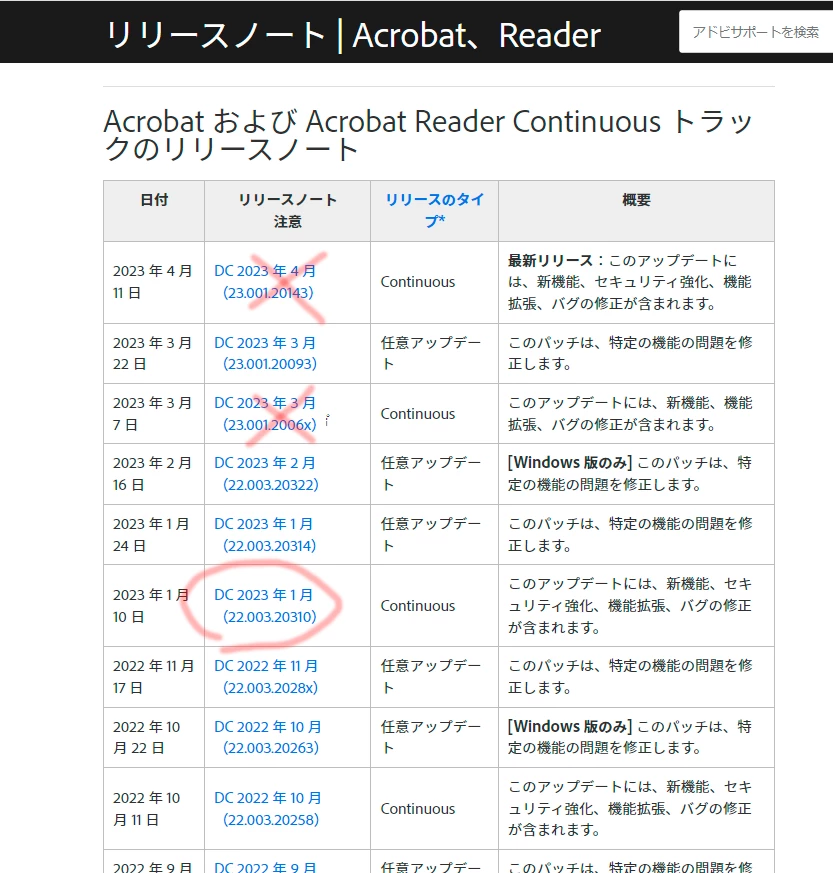Click the アドビサポートを検索 search field
This screenshot has height=873, width=833.
click(x=756, y=32)
